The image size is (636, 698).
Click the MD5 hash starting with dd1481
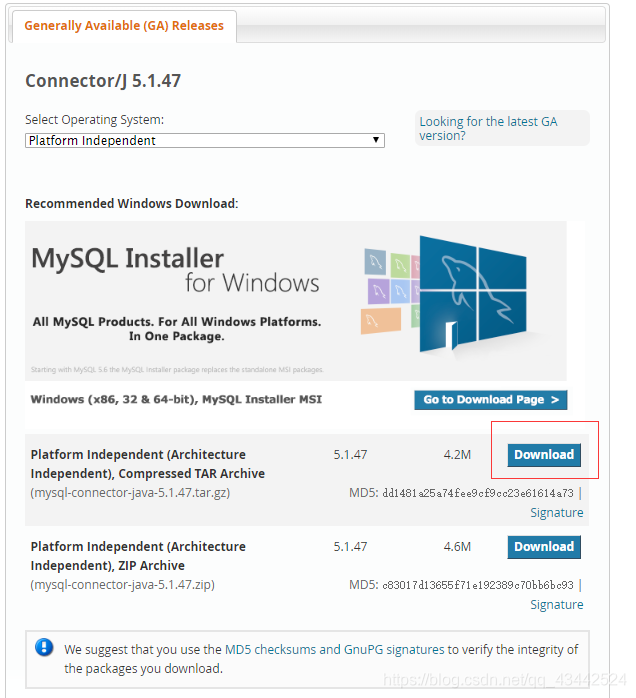click(x=478, y=493)
